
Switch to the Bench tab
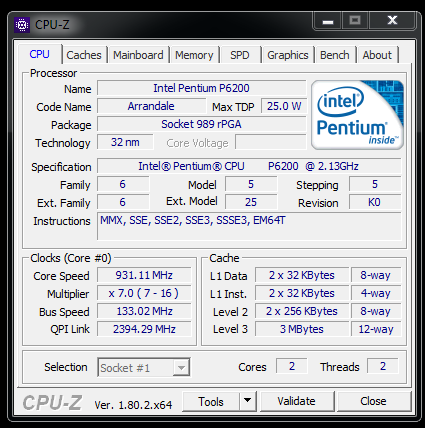pyautogui.click(x=335, y=55)
